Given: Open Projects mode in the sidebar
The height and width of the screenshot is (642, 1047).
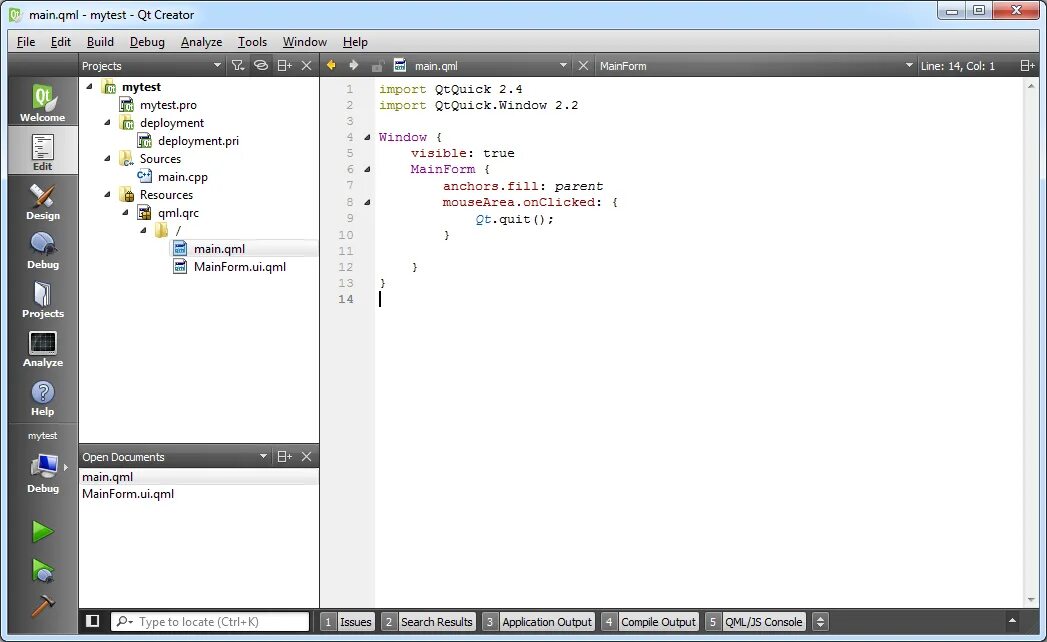Looking at the screenshot, I should point(43,299).
